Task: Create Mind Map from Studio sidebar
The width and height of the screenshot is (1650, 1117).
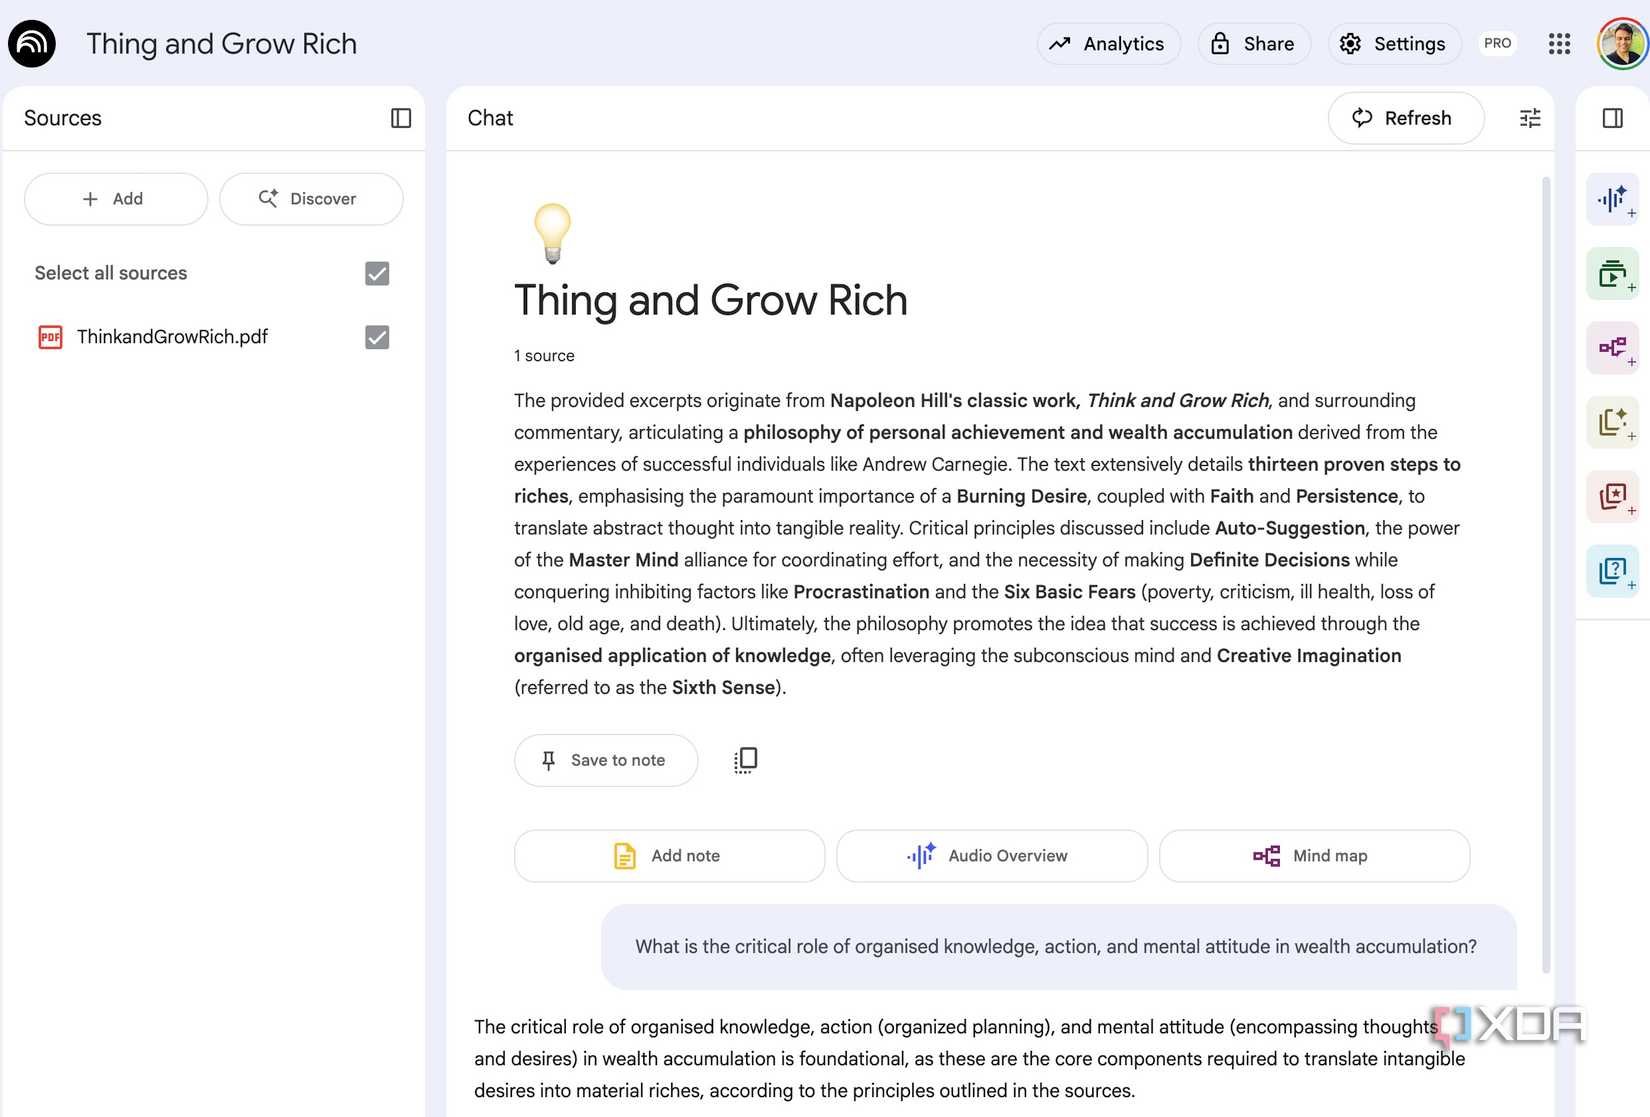Action: click(1612, 347)
